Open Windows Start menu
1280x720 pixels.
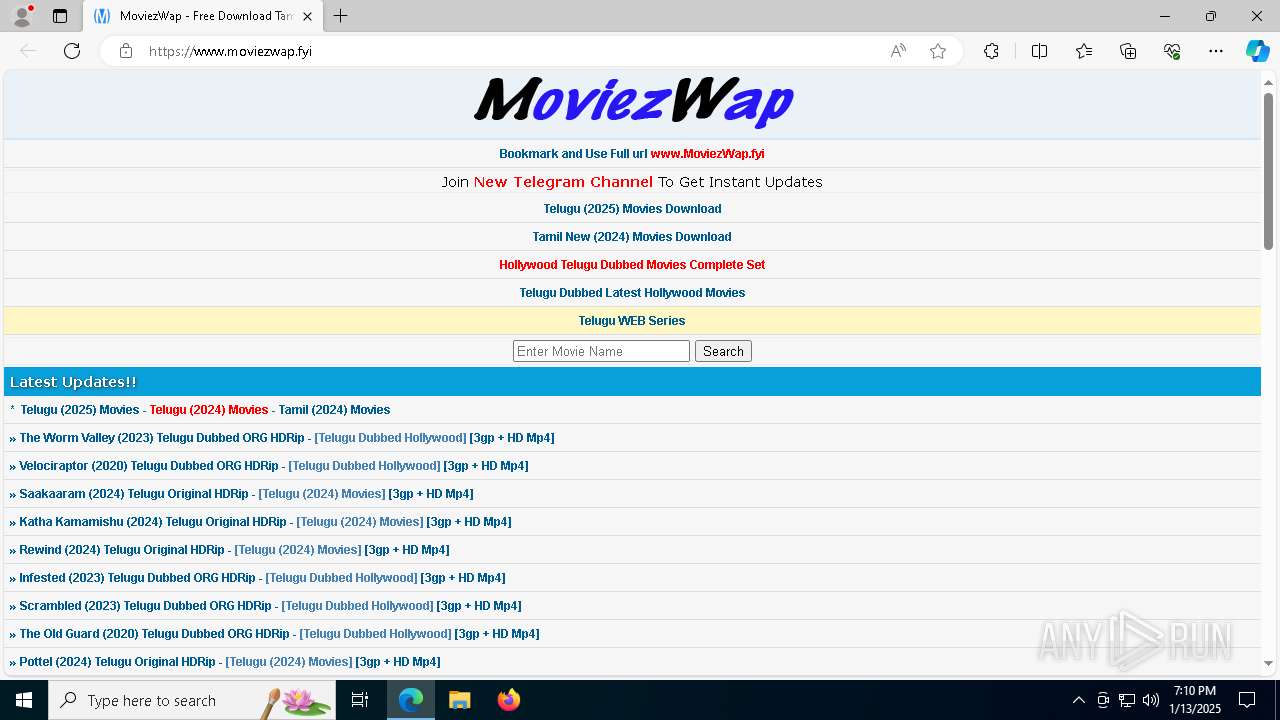[x=24, y=700]
